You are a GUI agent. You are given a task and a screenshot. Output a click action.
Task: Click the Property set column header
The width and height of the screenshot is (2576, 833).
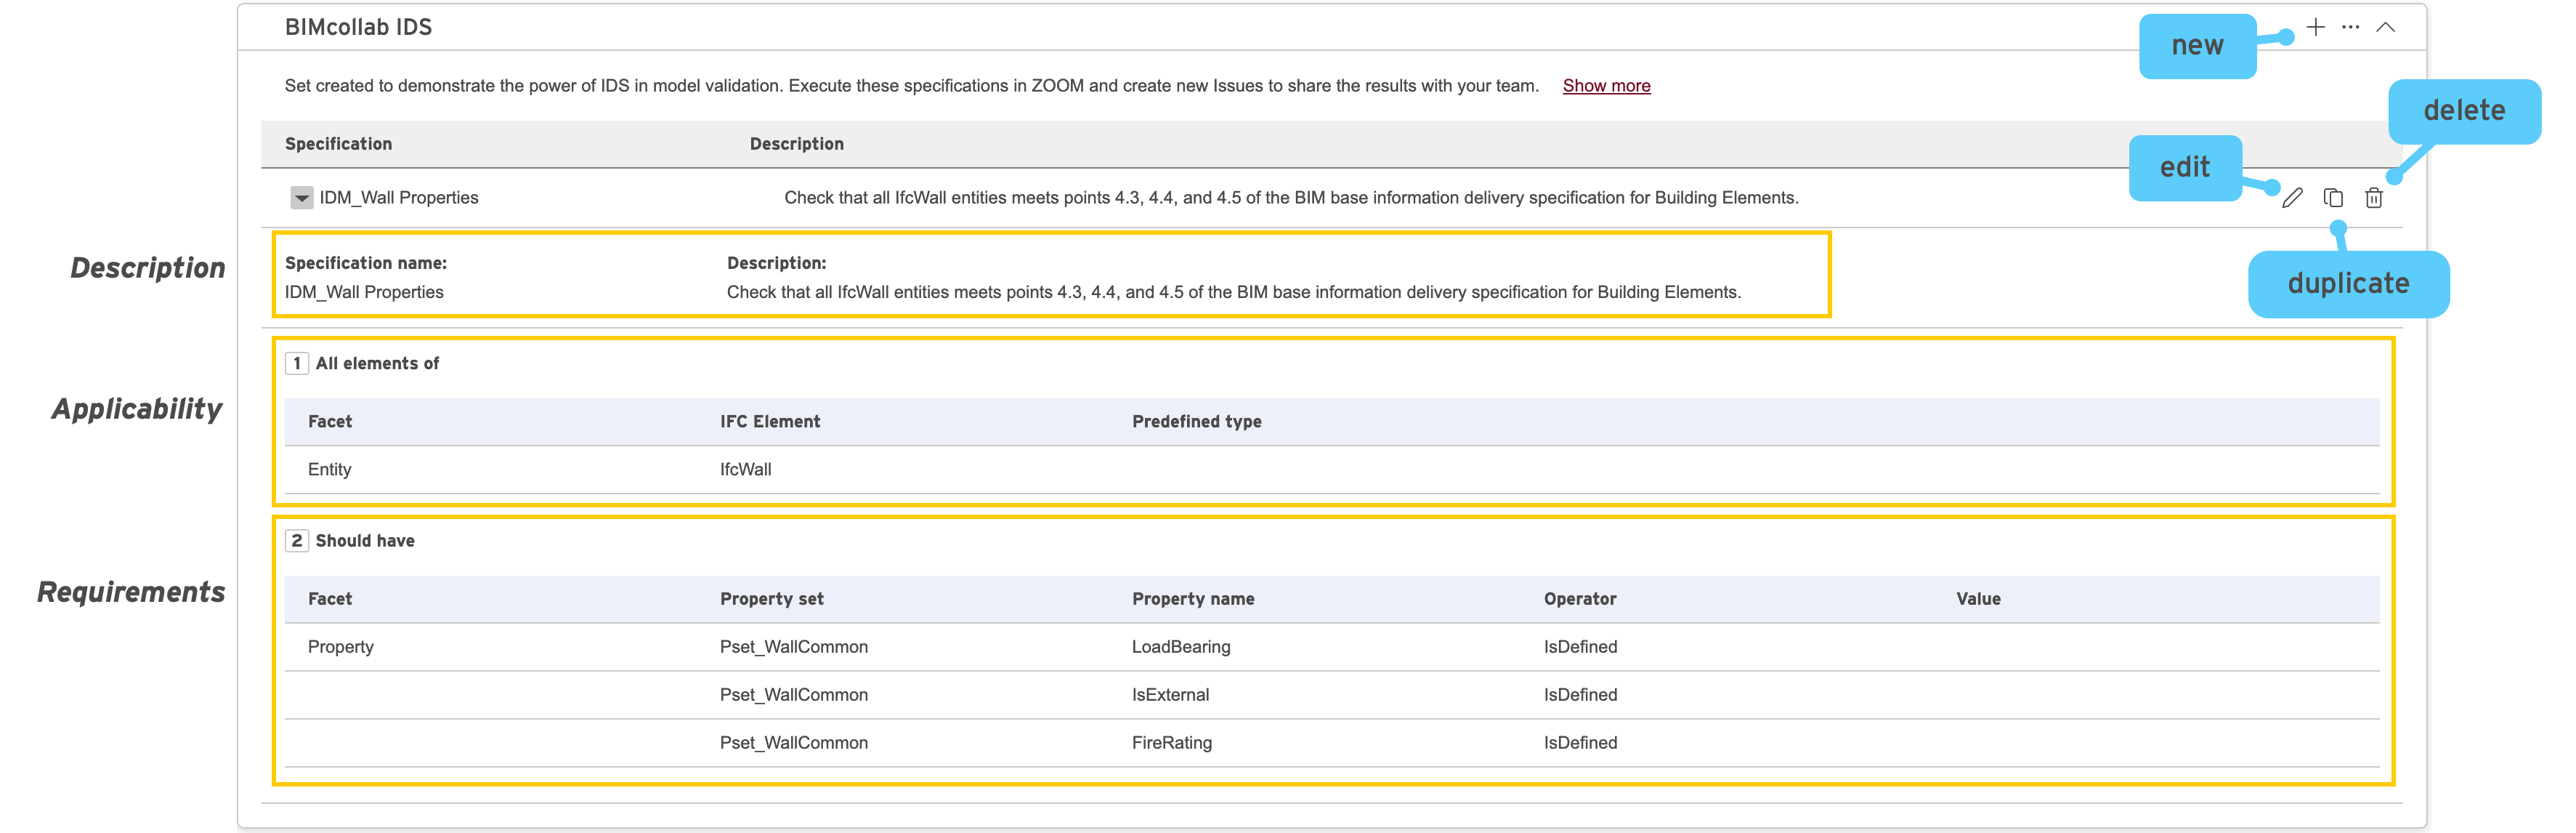[x=772, y=599]
